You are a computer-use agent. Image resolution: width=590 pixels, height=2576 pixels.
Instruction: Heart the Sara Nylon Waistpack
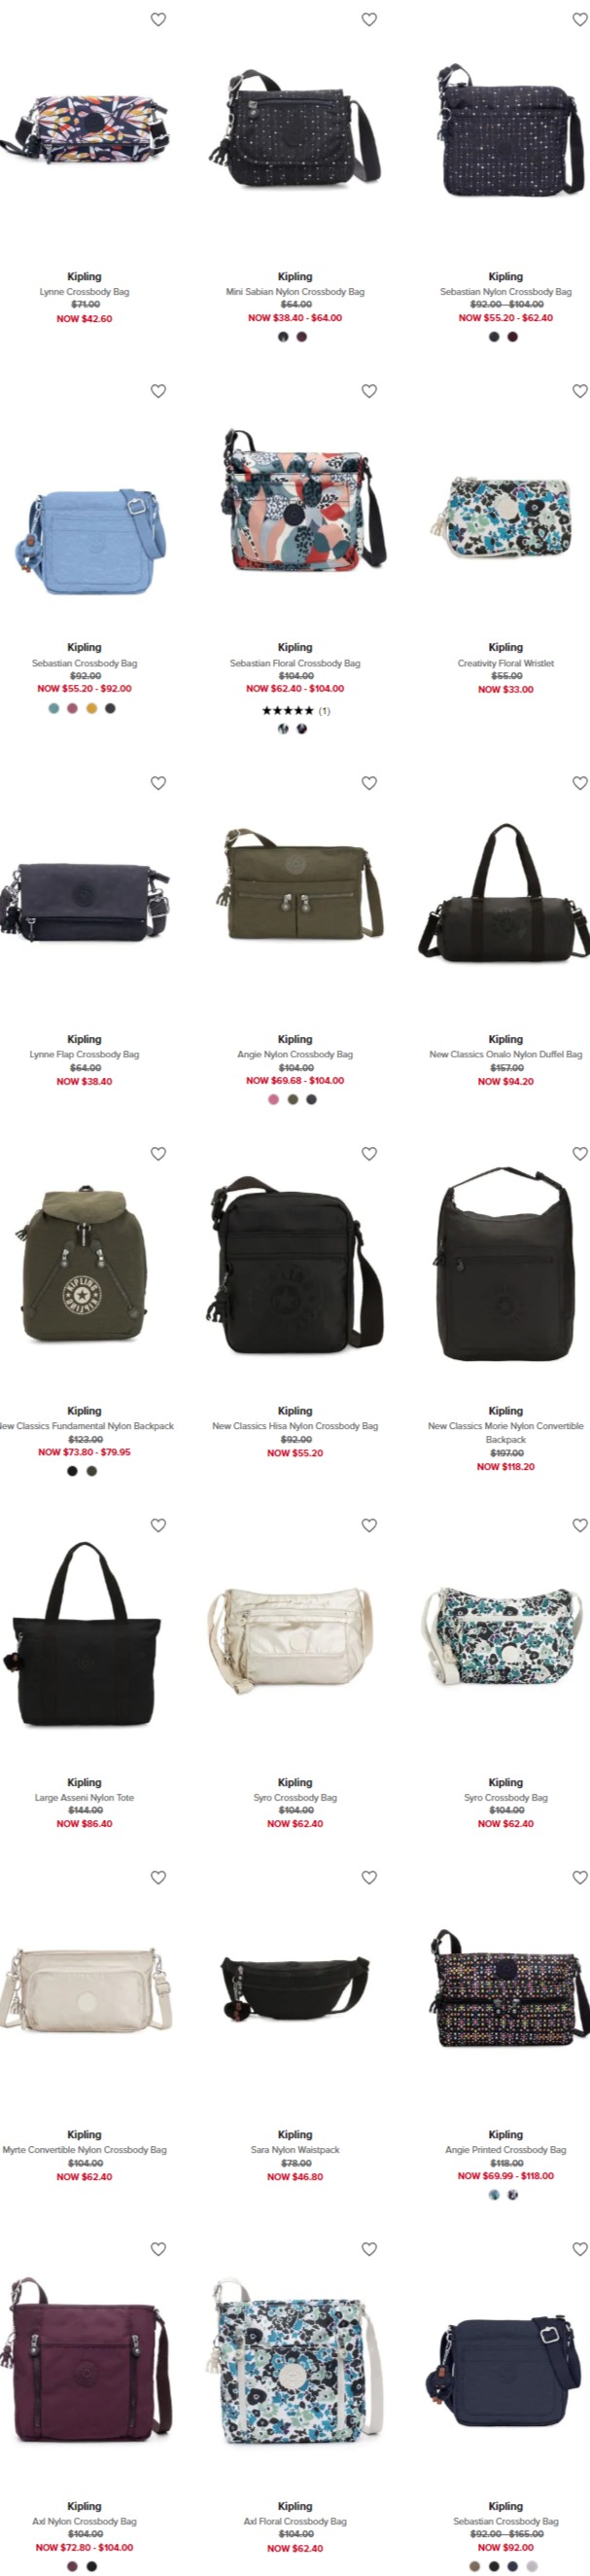point(369,1877)
